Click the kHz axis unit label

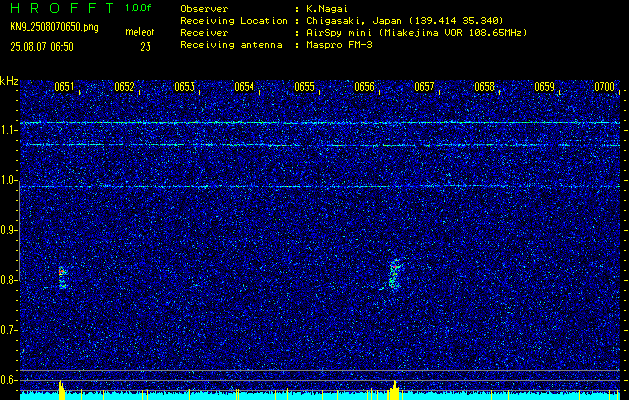coord(9,81)
